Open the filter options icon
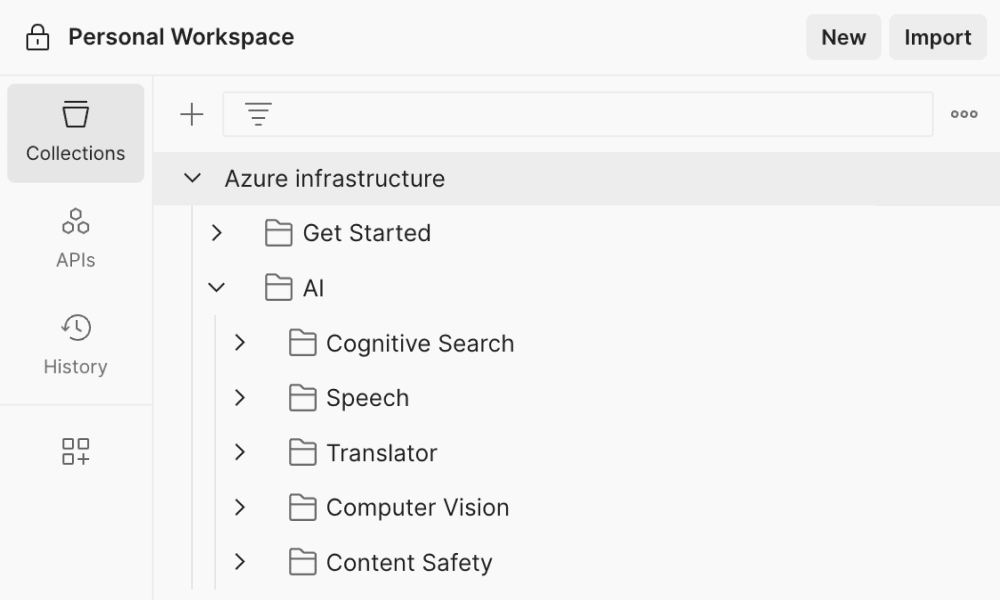 258,113
